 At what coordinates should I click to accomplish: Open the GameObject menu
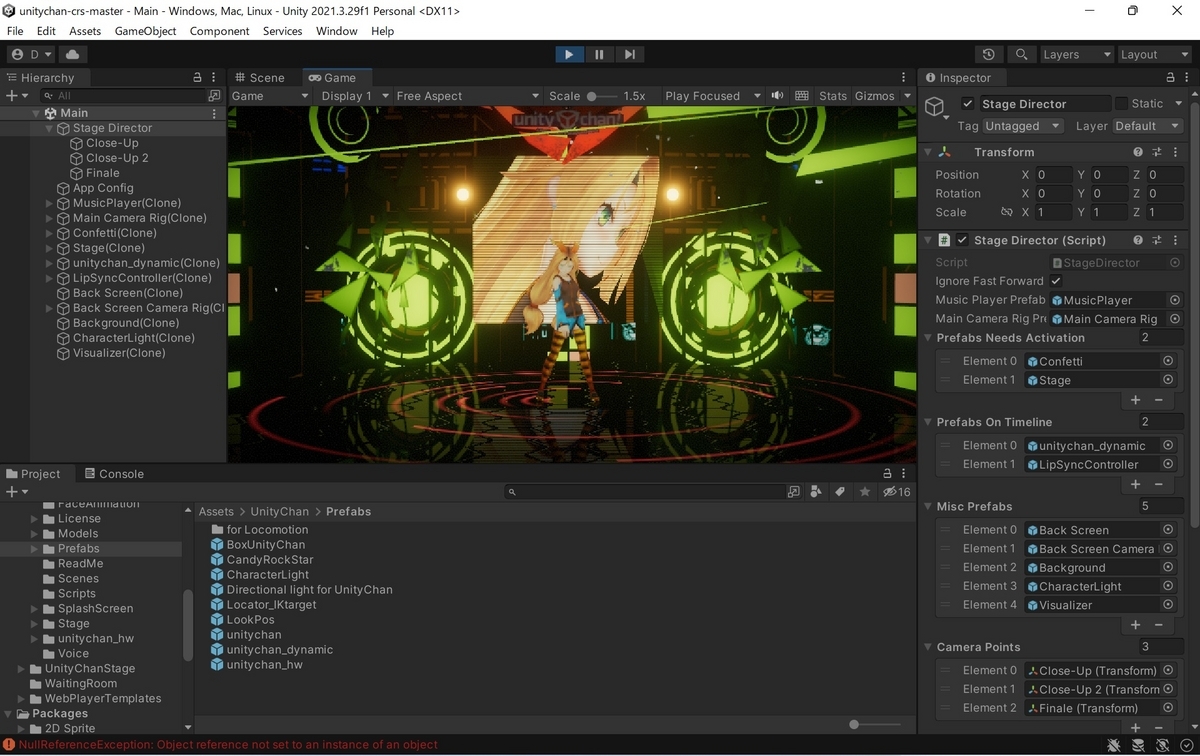click(145, 31)
